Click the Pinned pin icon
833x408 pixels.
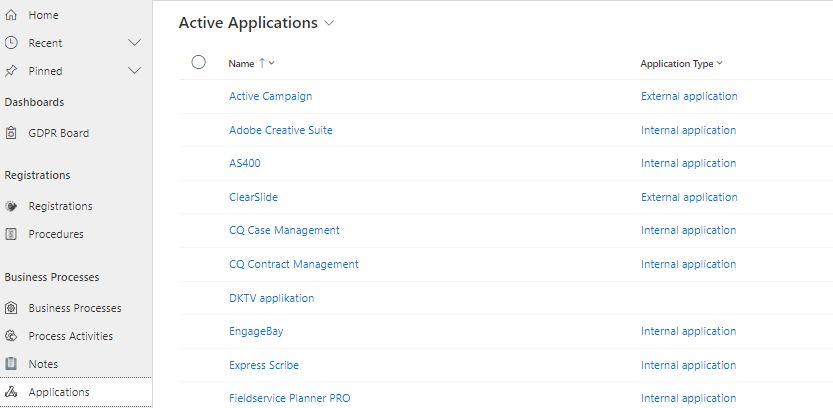[11, 71]
